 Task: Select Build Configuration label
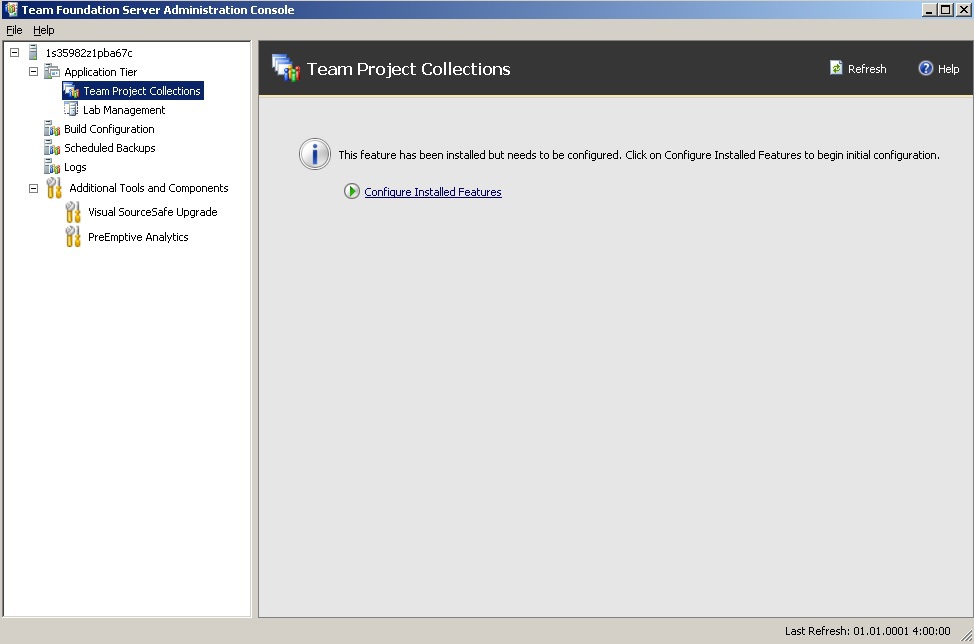pyautogui.click(x=109, y=129)
